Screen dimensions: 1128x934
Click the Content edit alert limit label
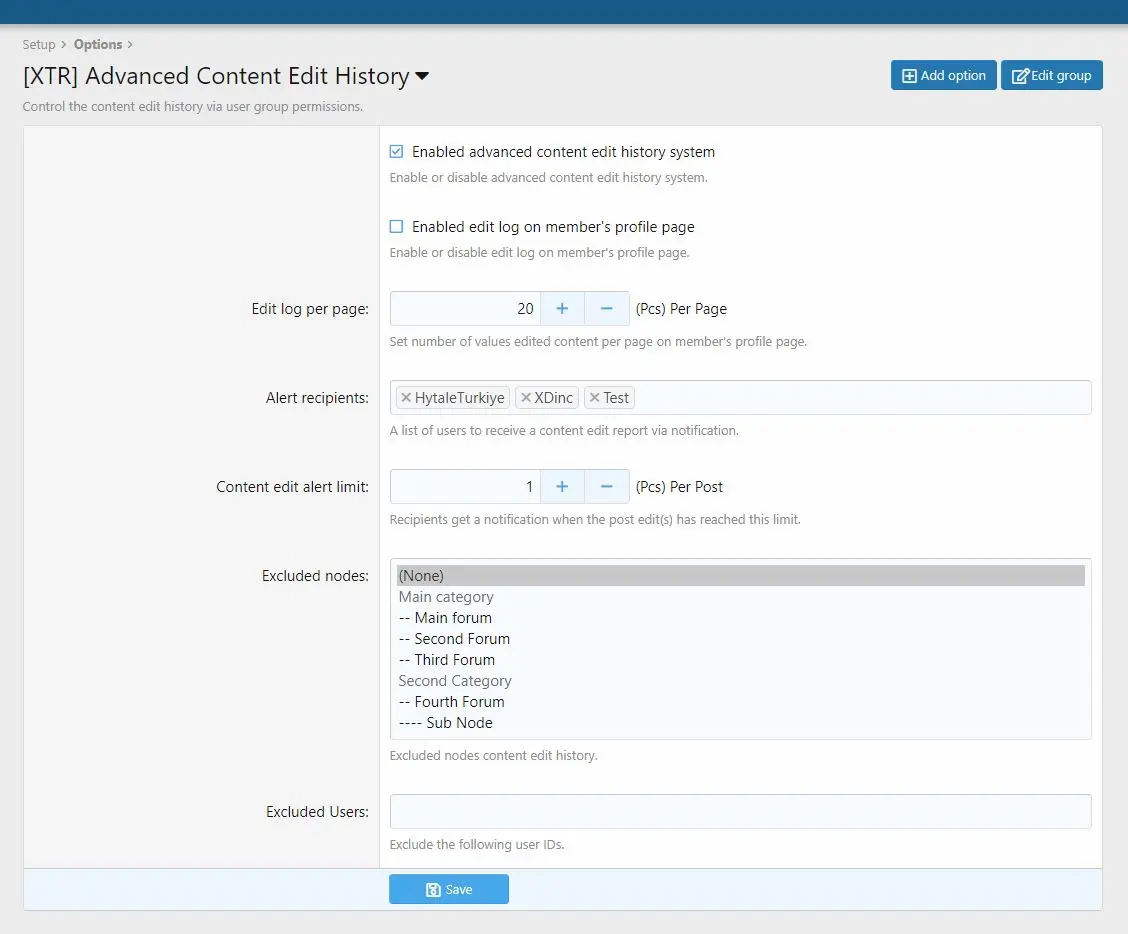292,486
